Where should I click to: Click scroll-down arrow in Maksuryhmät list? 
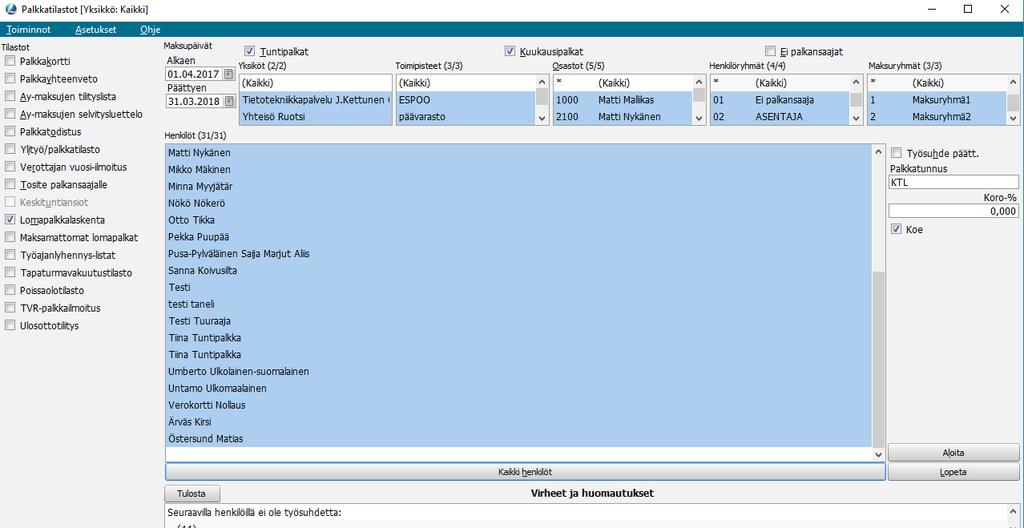(x=1014, y=118)
